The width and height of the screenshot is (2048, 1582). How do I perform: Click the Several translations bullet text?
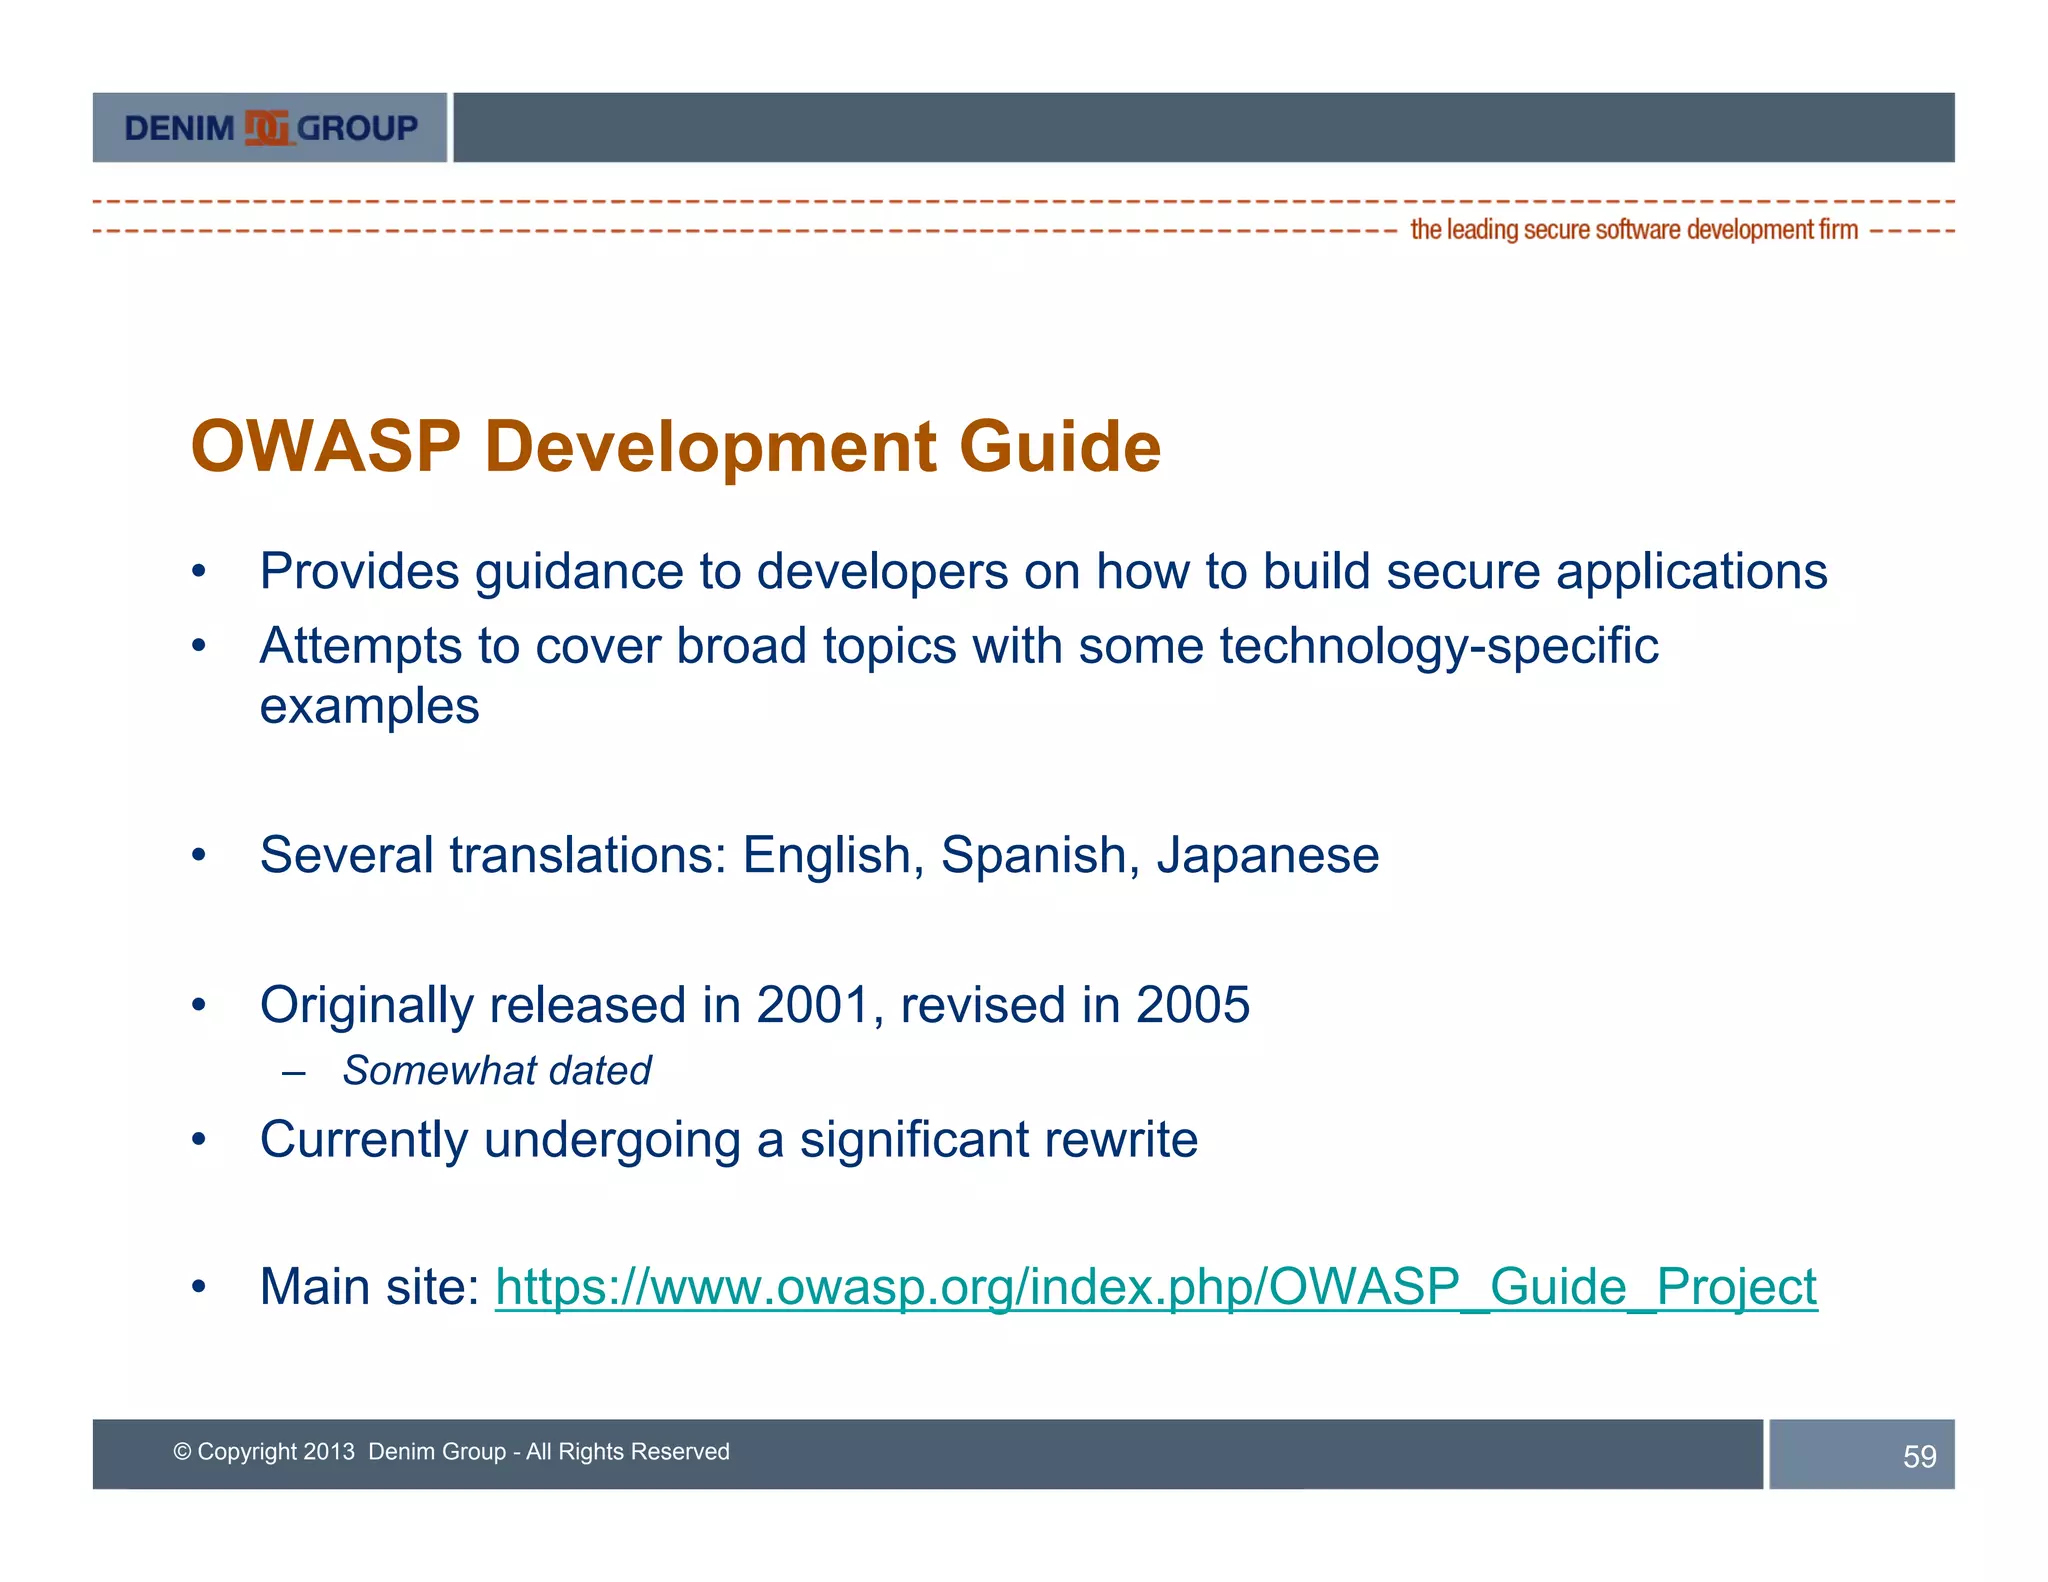[x=818, y=856]
